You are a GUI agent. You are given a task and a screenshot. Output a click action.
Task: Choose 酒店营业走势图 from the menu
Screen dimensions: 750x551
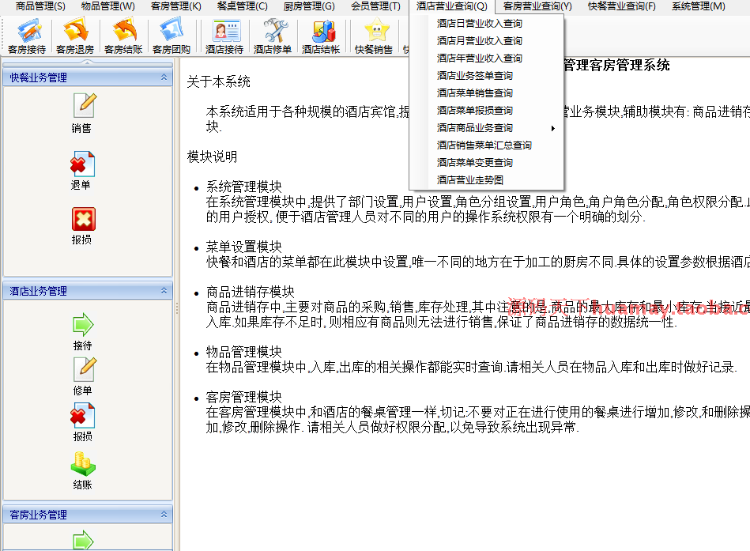pos(486,180)
